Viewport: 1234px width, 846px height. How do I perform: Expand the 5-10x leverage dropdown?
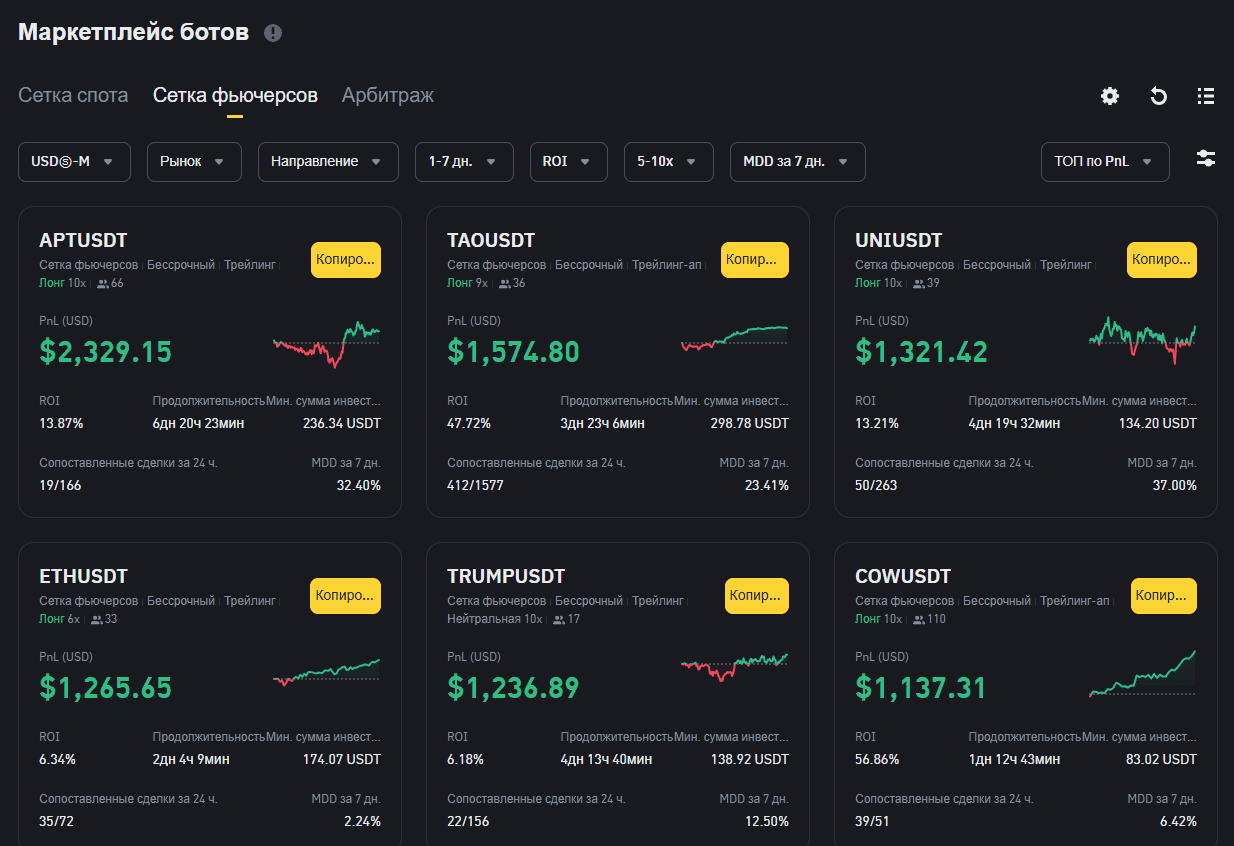(669, 162)
